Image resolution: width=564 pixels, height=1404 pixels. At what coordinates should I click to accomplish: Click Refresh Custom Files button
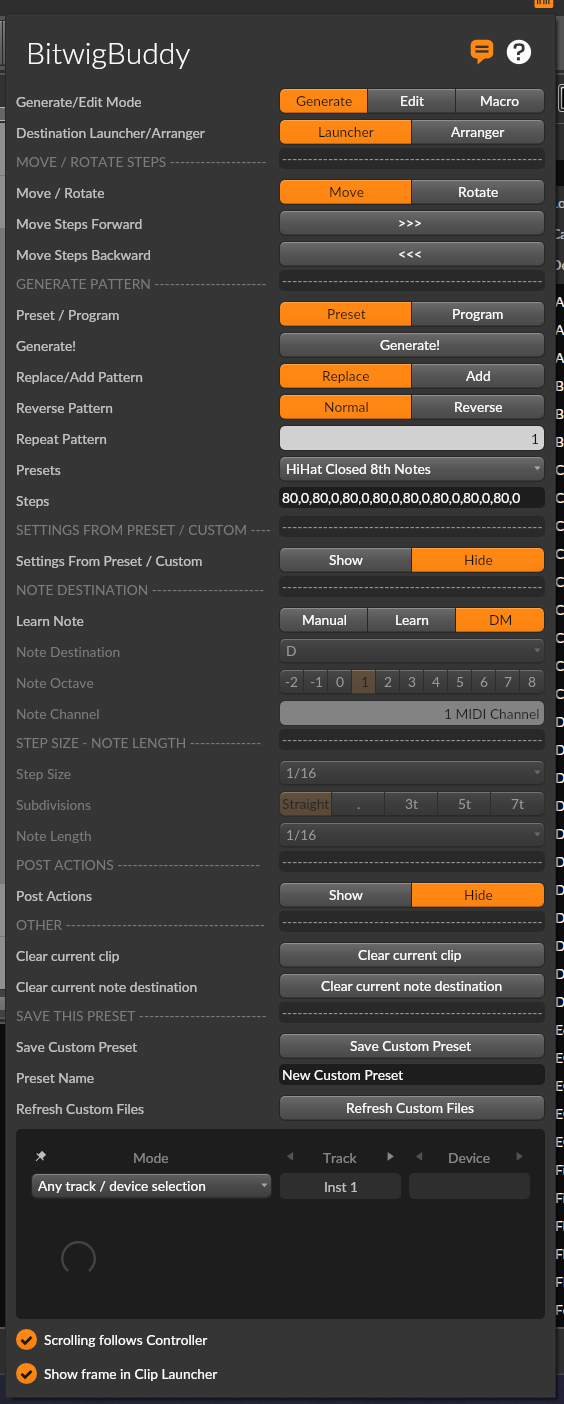(x=412, y=1108)
